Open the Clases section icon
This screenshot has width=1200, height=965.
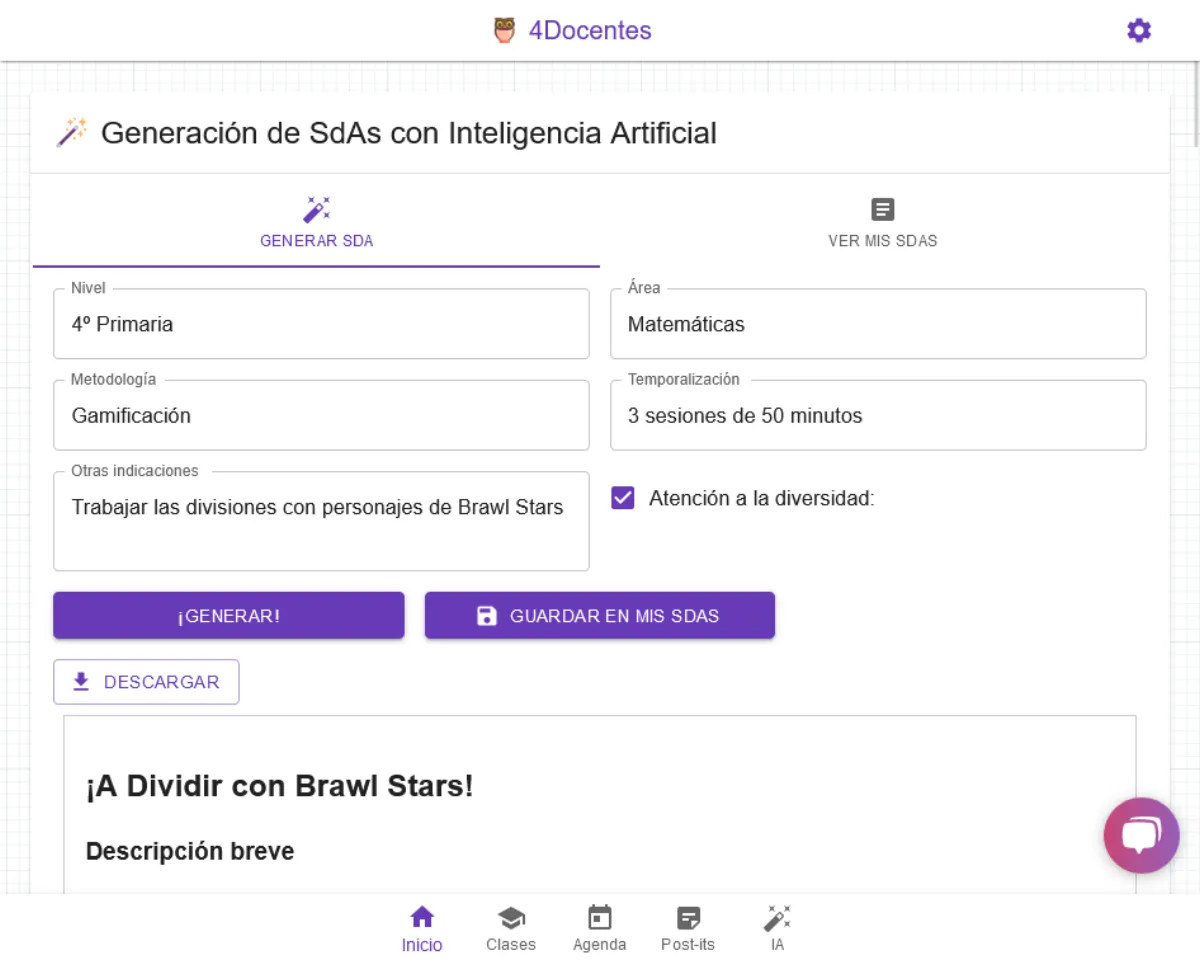click(511, 915)
